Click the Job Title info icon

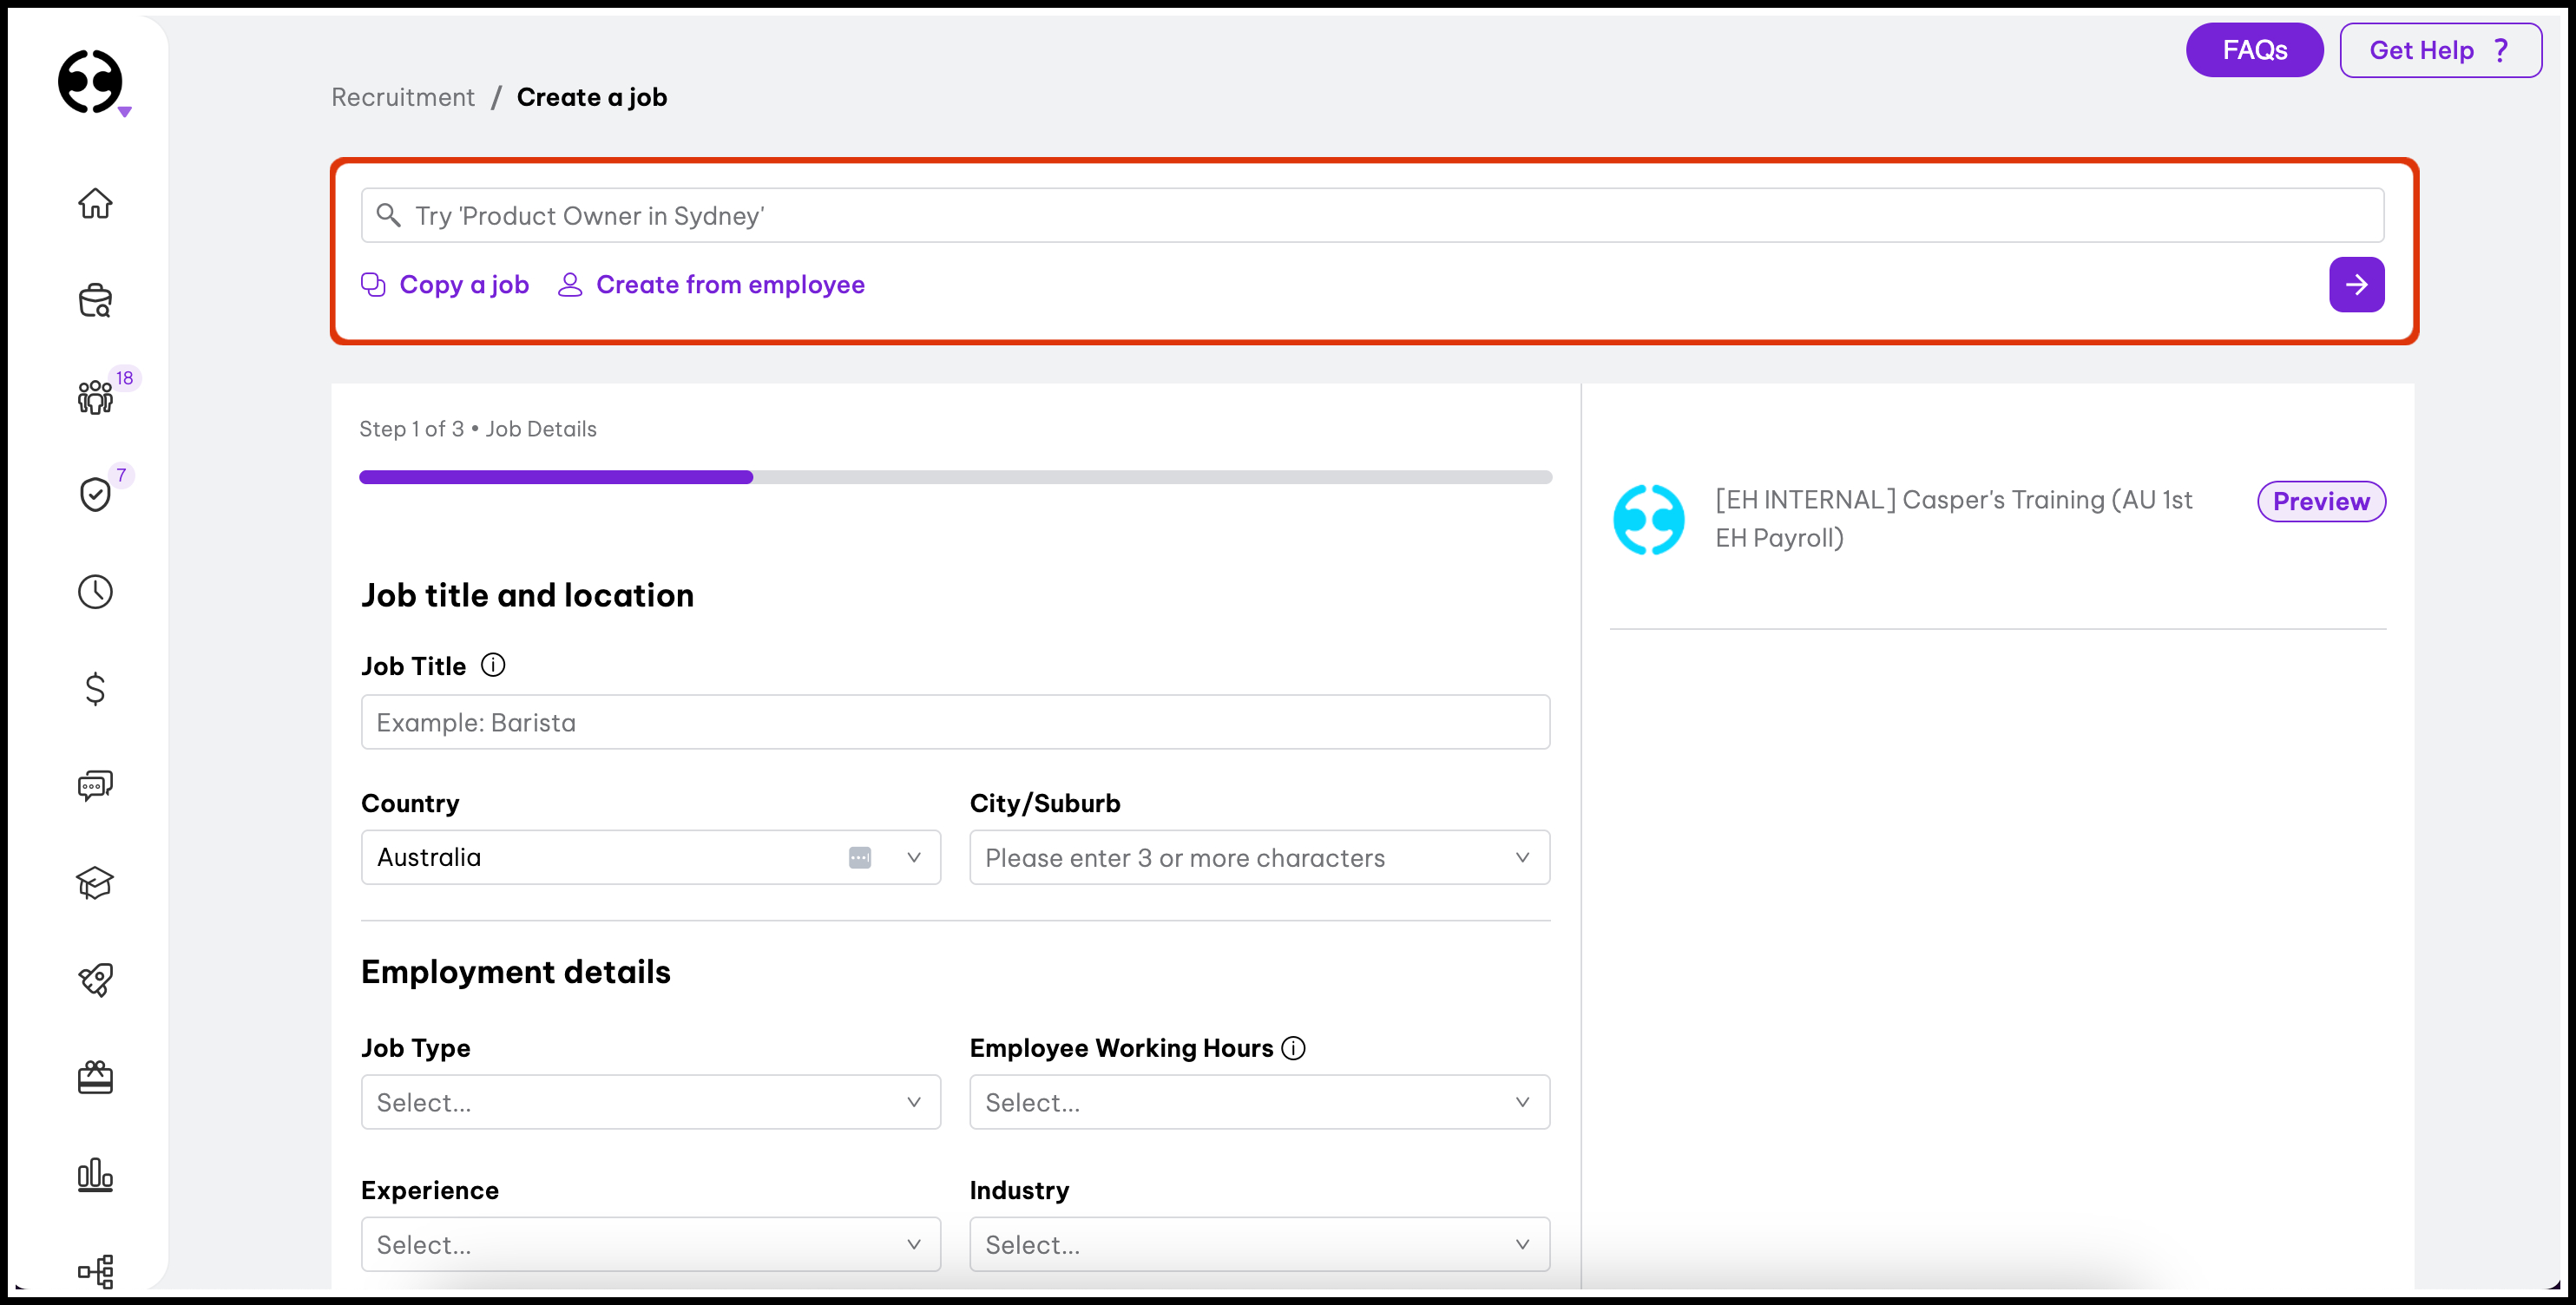(493, 665)
